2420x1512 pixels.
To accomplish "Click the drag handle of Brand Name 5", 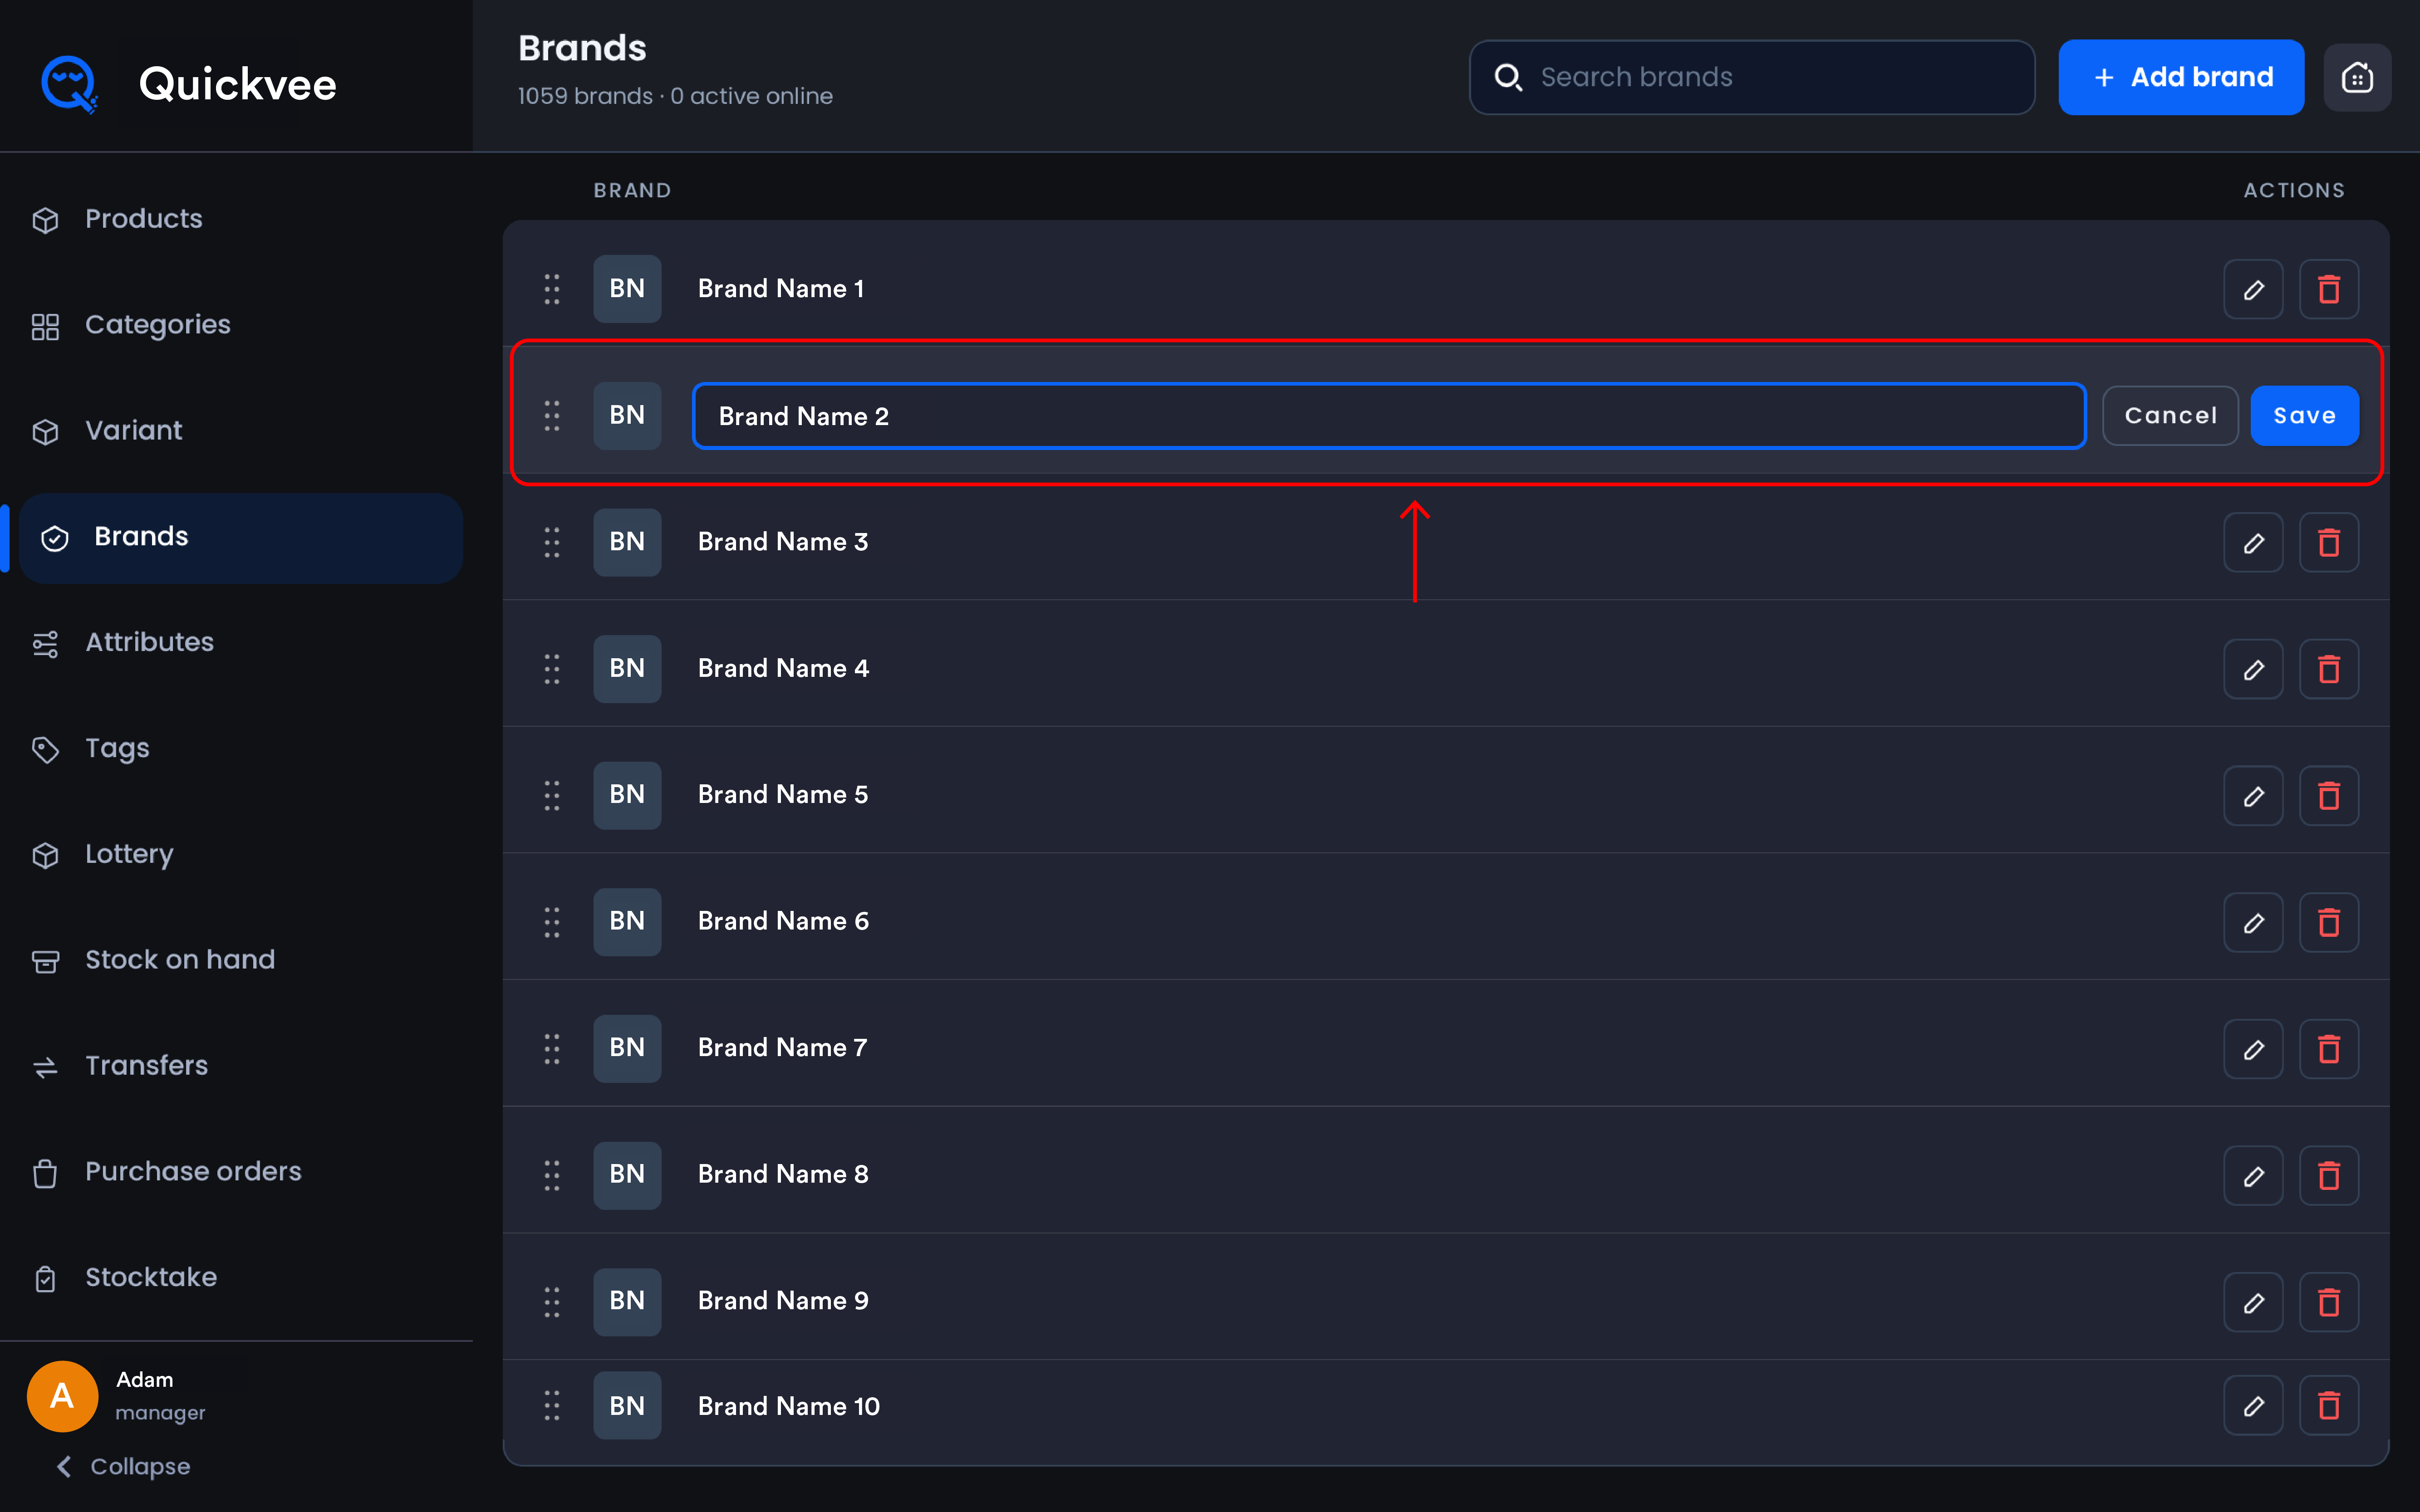I will click(x=552, y=795).
